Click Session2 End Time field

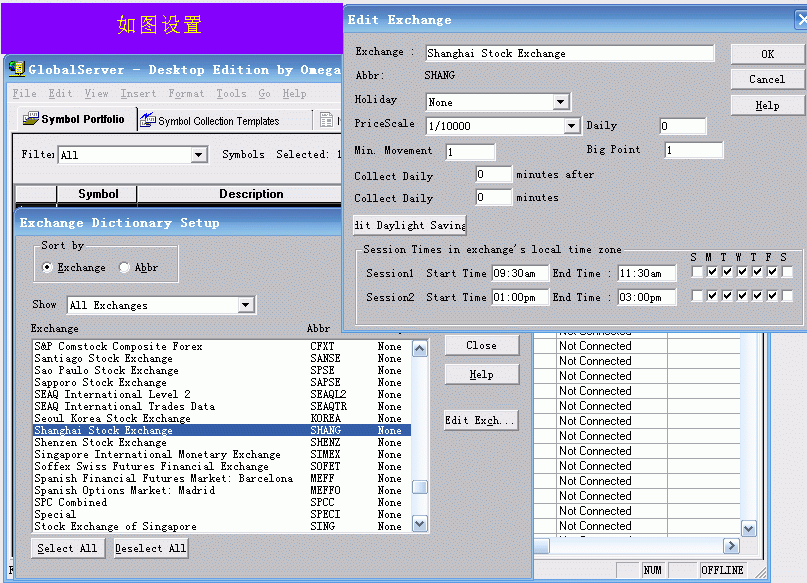[646, 297]
